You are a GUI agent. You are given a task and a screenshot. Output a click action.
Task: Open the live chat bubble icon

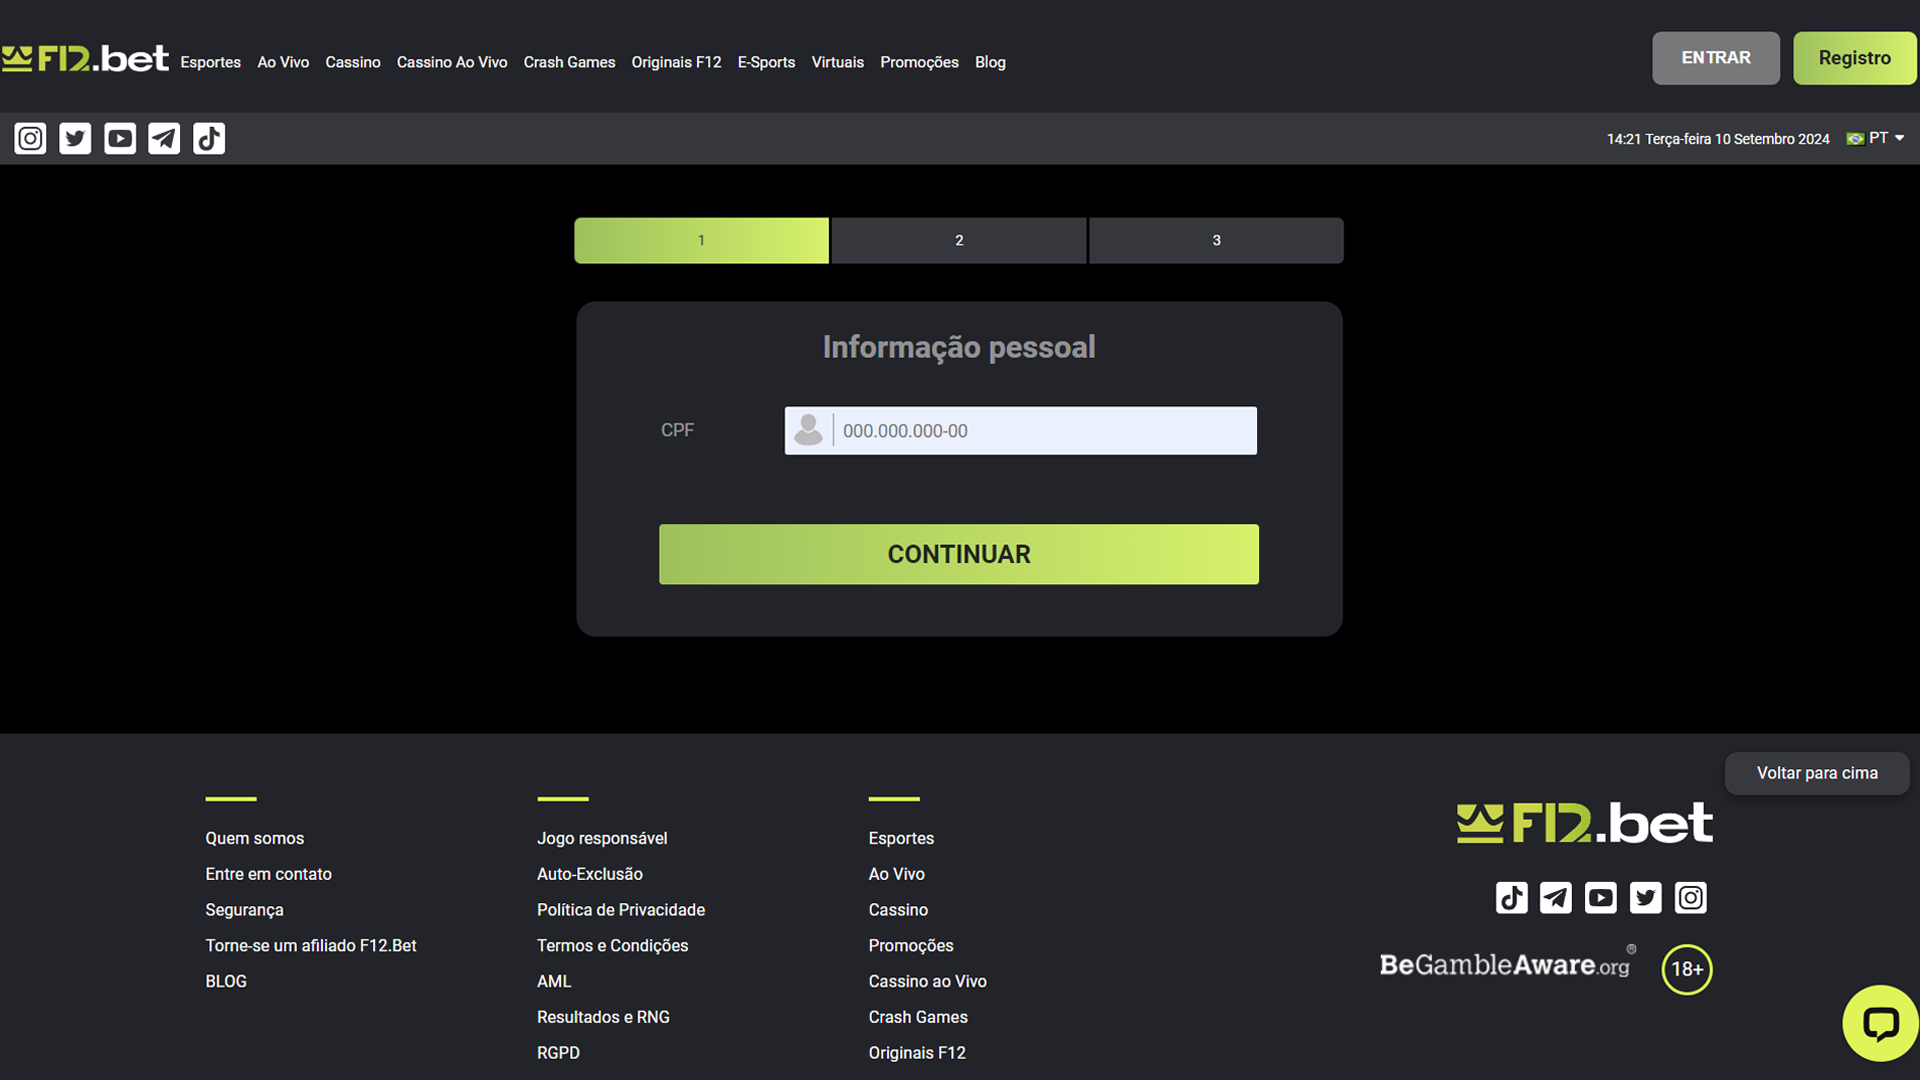(x=1880, y=1023)
